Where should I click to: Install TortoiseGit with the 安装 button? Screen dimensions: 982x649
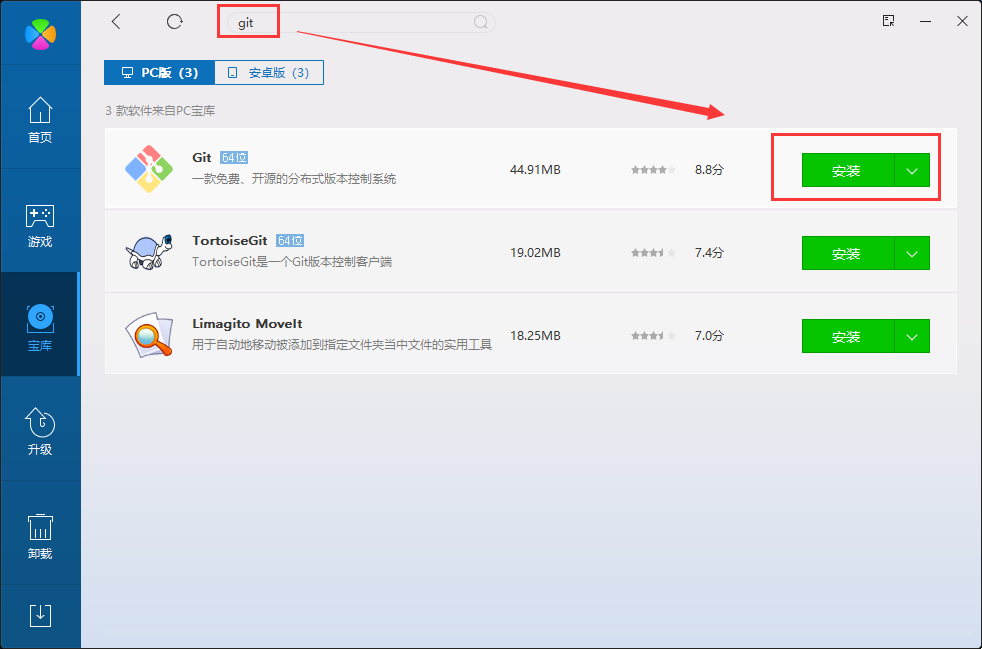(847, 253)
